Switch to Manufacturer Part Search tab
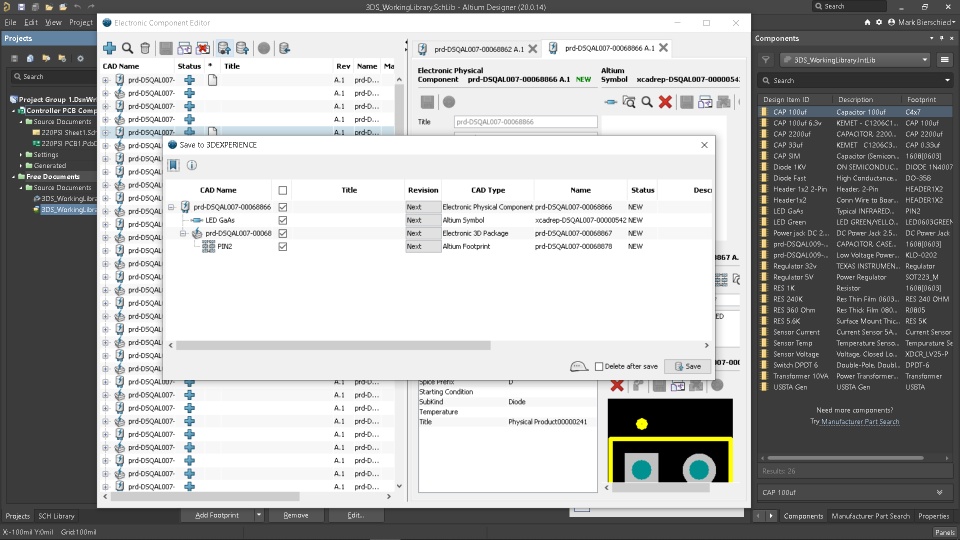 870,516
